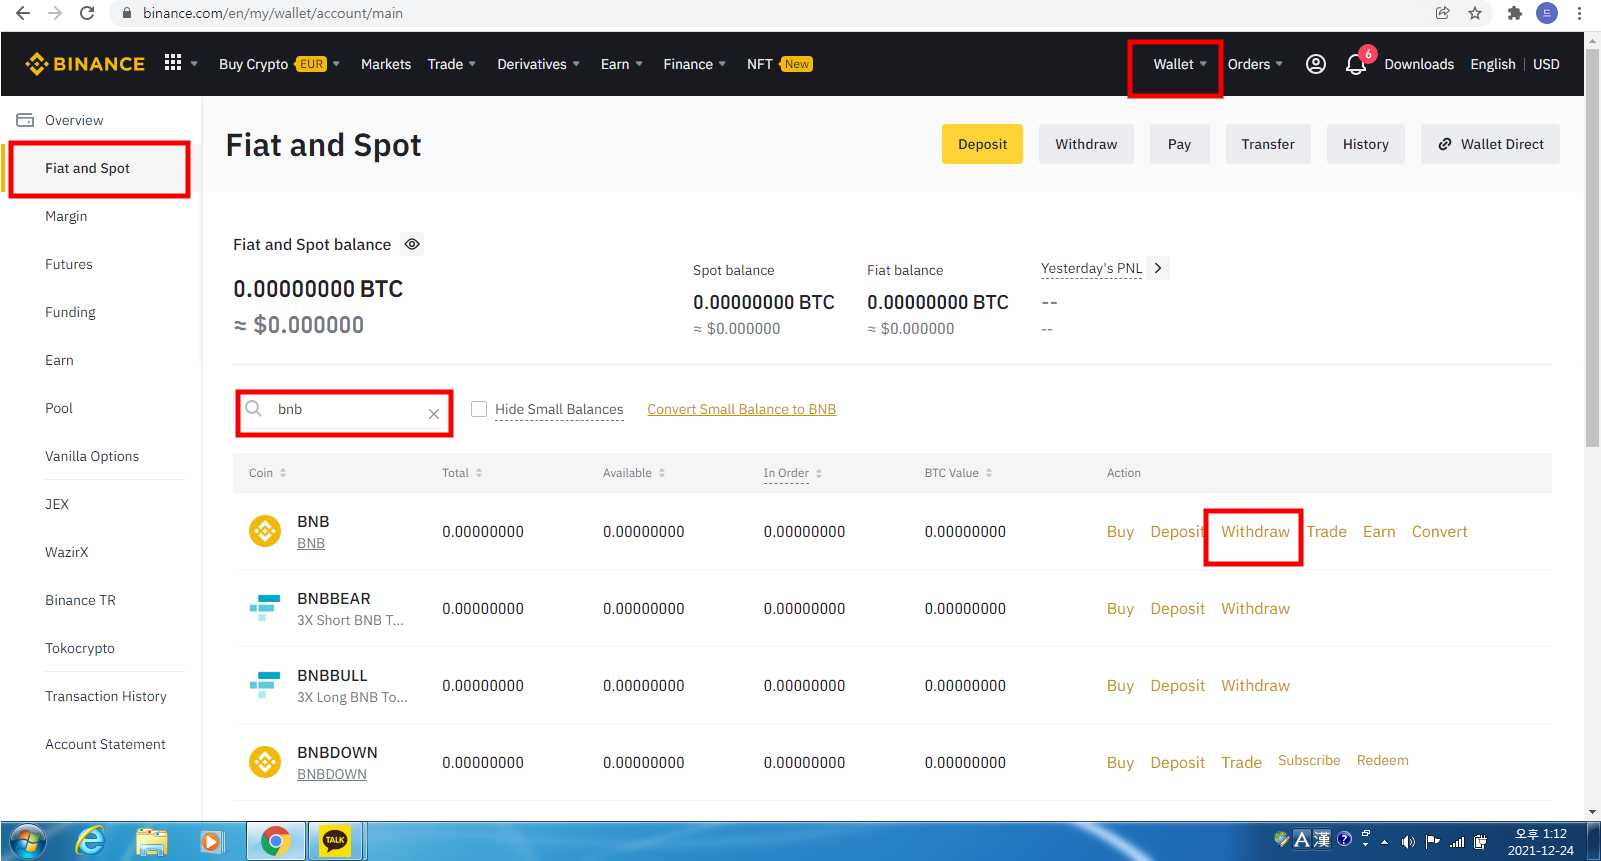This screenshot has height=861, width=1601.
Task: Expand the Trade dropdown menu
Action: click(x=452, y=64)
